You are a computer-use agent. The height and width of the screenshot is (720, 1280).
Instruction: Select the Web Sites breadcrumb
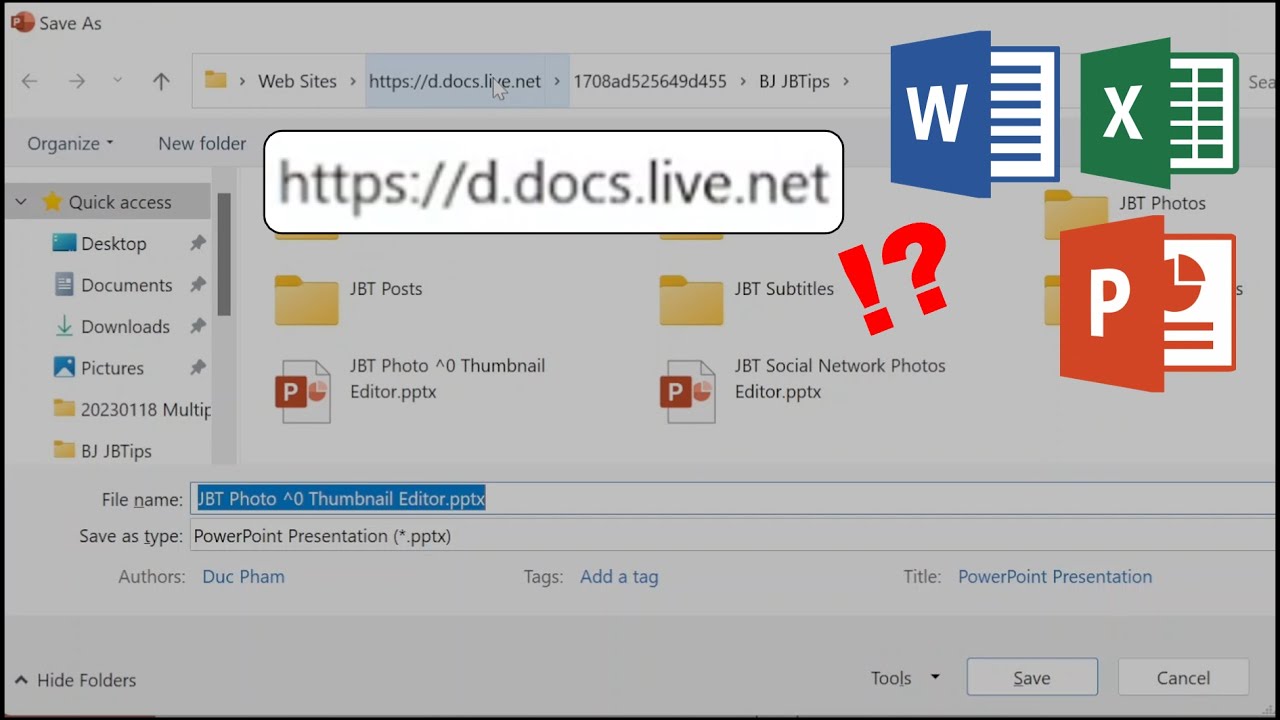click(298, 82)
